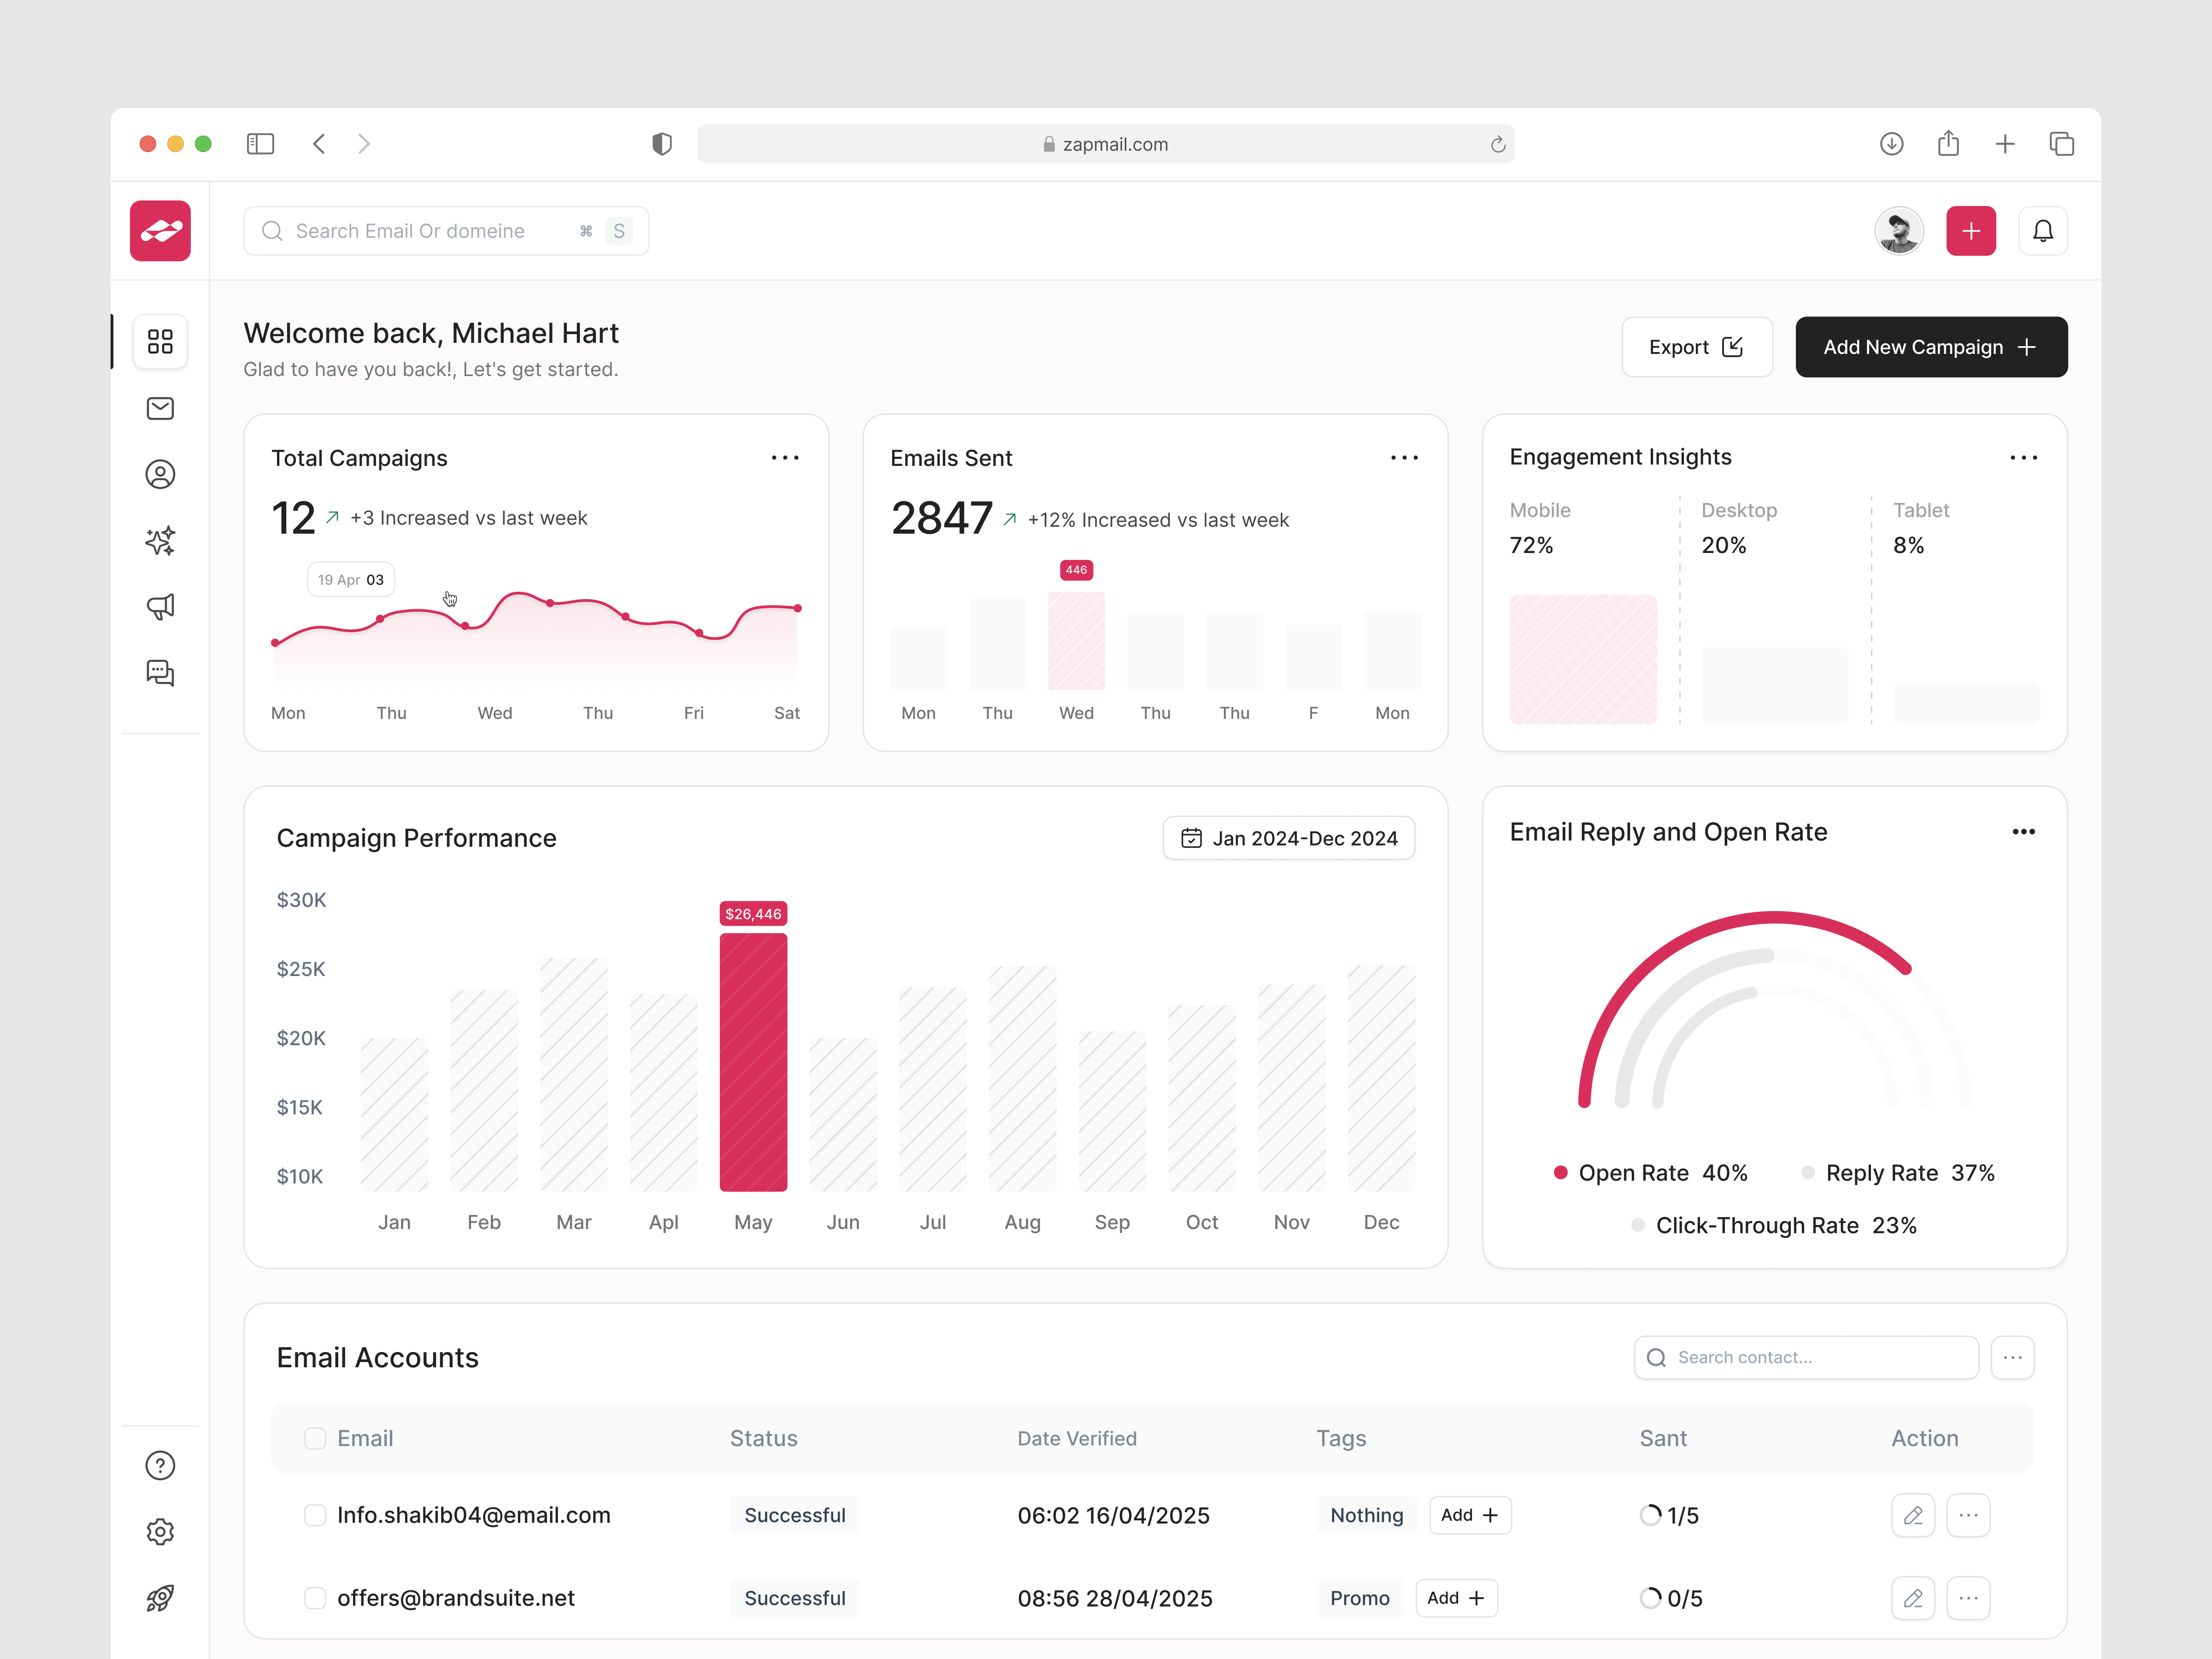Screen dimensions: 2212x1659
Task: Focus the Search contact field
Action: click(x=1806, y=1357)
